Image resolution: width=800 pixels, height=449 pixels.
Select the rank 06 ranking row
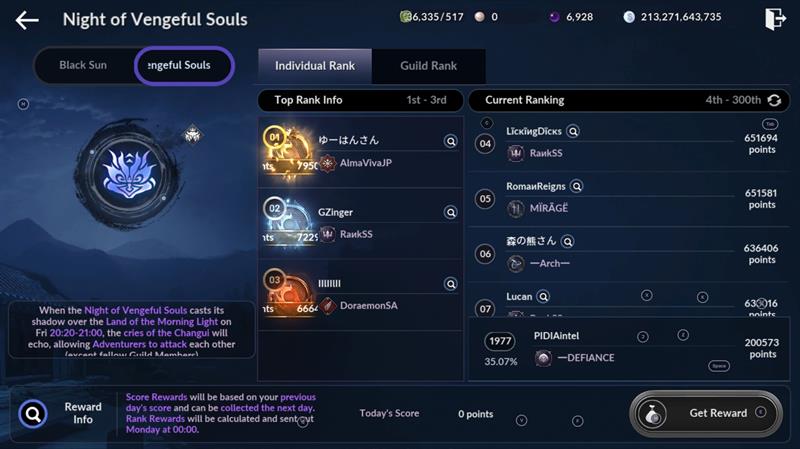pyautogui.click(x=629, y=254)
